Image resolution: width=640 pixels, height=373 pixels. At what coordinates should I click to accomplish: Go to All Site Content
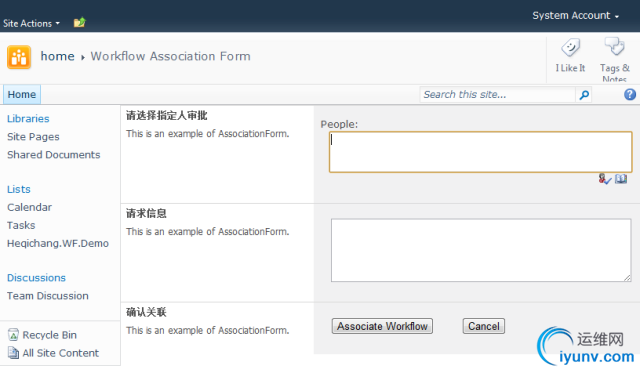click(60, 353)
